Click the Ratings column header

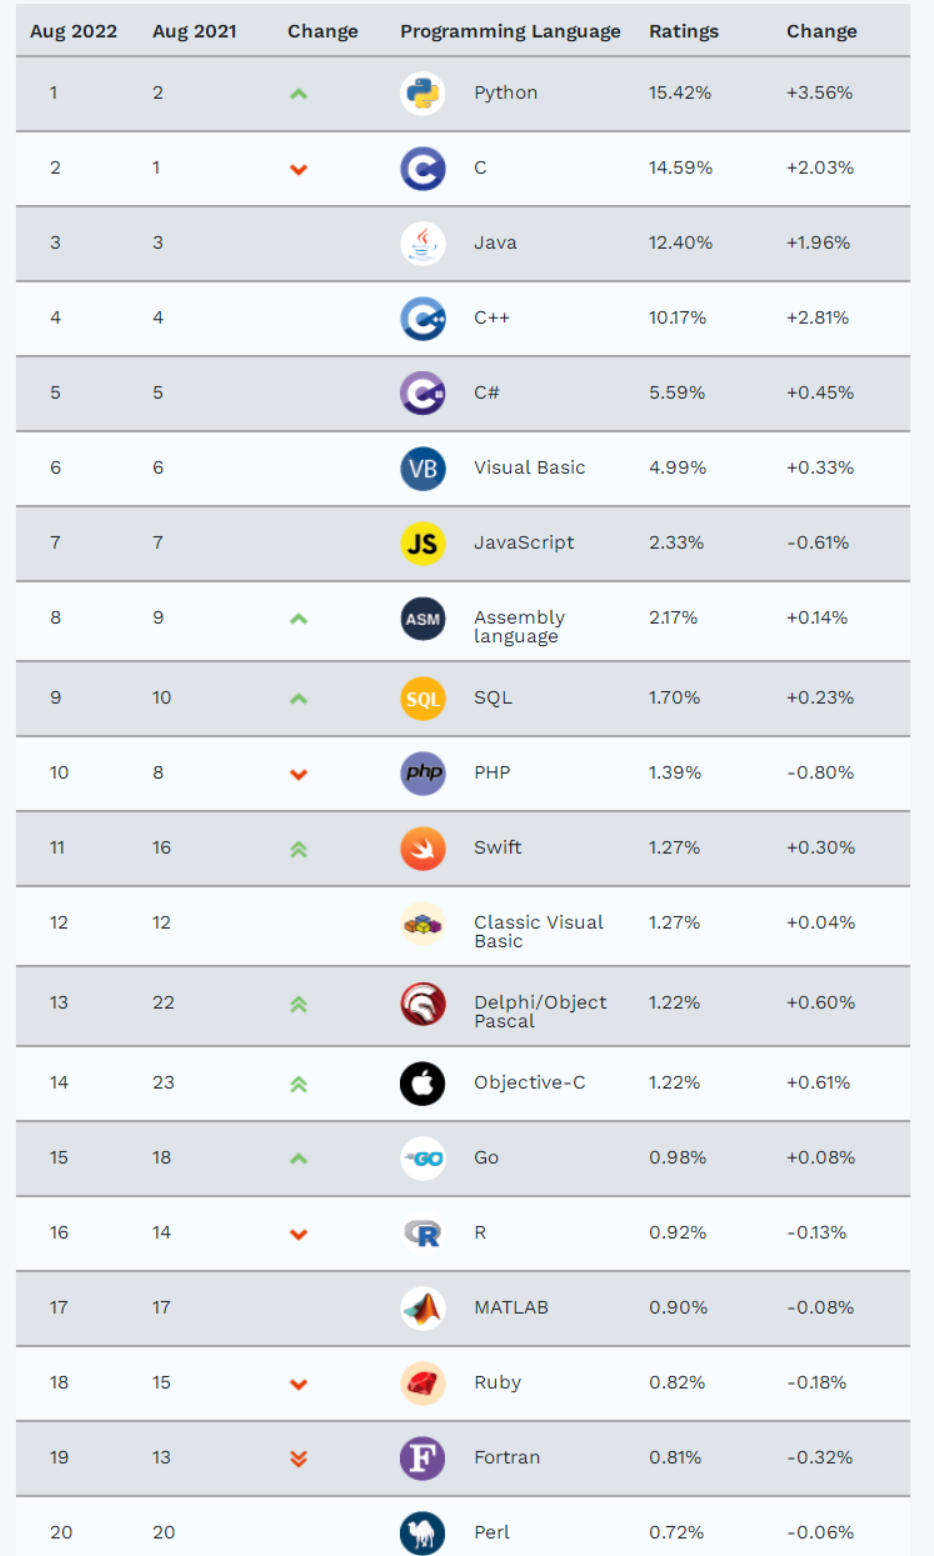[683, 32]
